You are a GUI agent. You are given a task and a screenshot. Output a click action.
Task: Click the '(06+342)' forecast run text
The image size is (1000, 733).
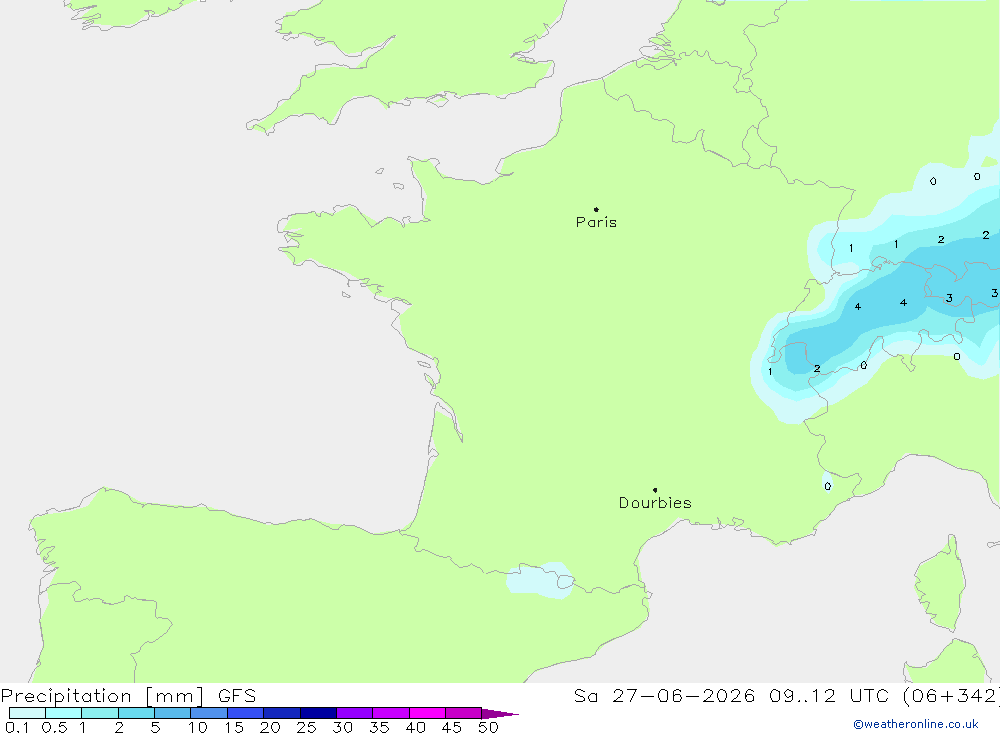951,696
